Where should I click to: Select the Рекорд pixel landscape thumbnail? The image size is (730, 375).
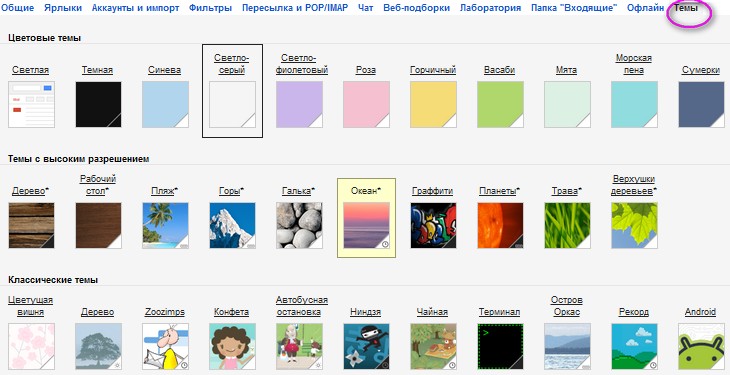point(635,347)
